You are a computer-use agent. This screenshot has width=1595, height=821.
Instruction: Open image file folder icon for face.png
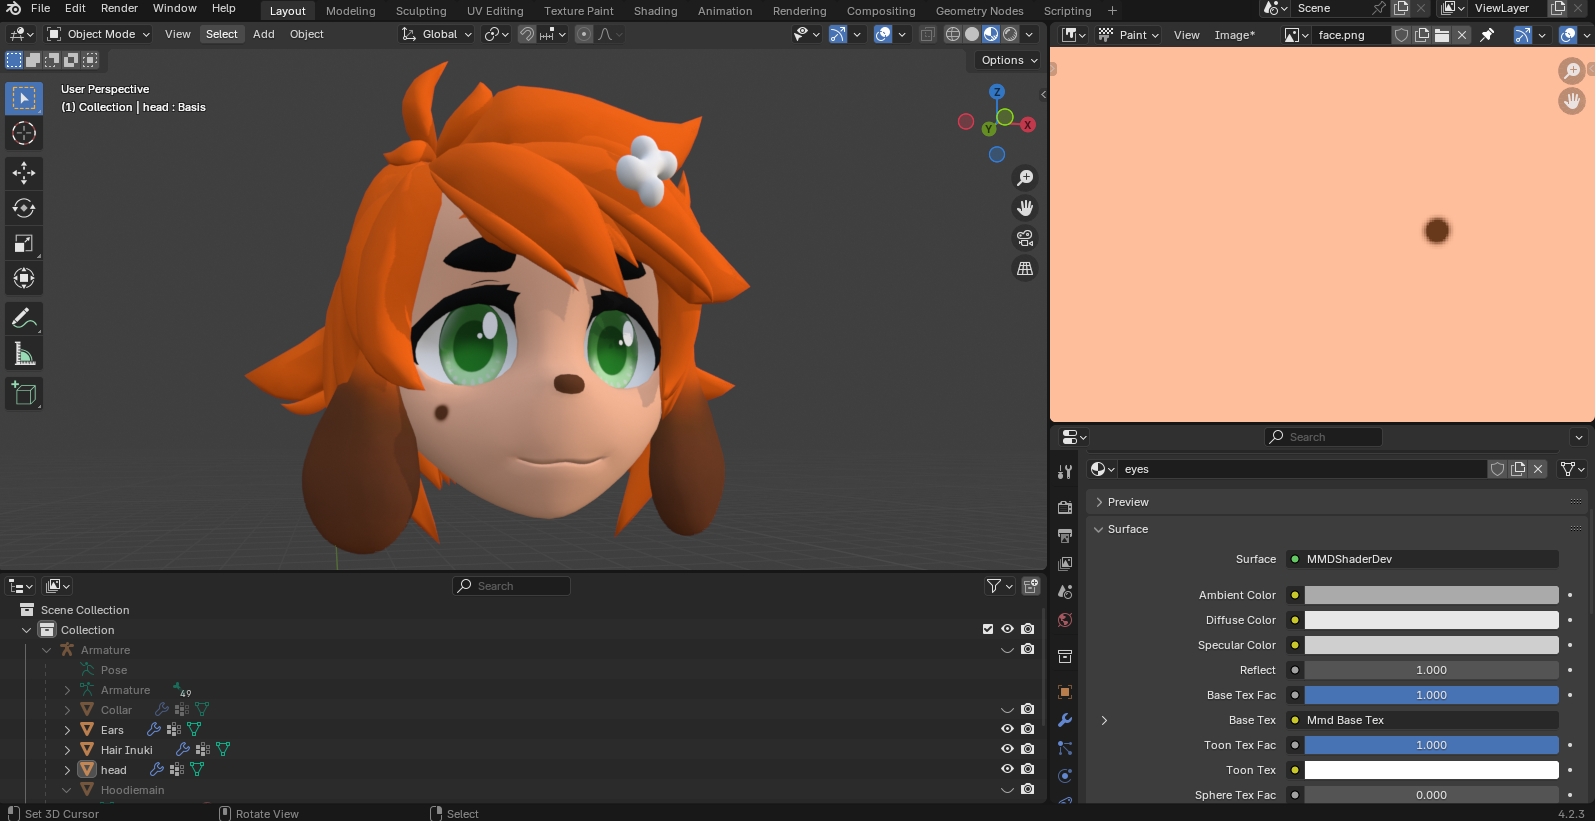(x=1442, y=35)
